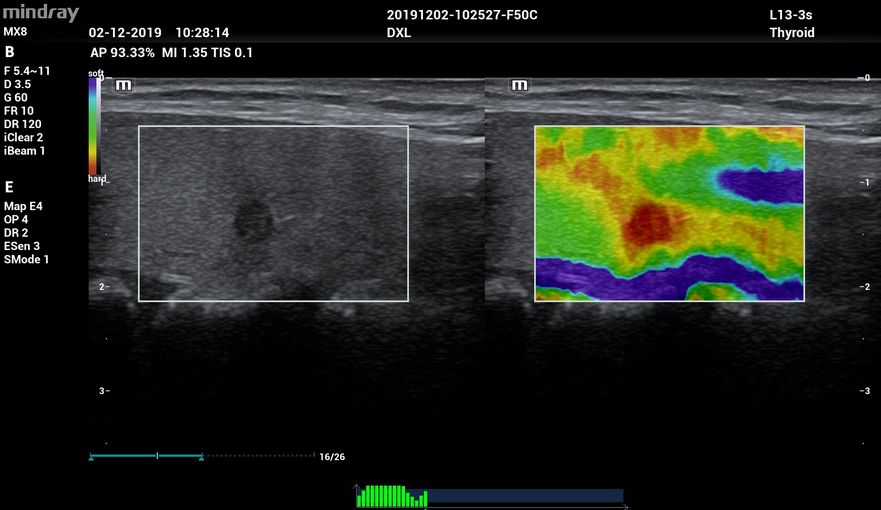Viewport: 881px width, 510px height.
Task: Click the left image orientation M marker
Action: 124,85
